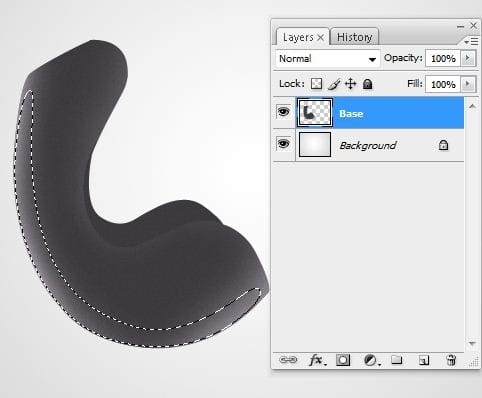The image size is (482, 398).
Task: Create a new layer
Action: [x=424, y=360]
